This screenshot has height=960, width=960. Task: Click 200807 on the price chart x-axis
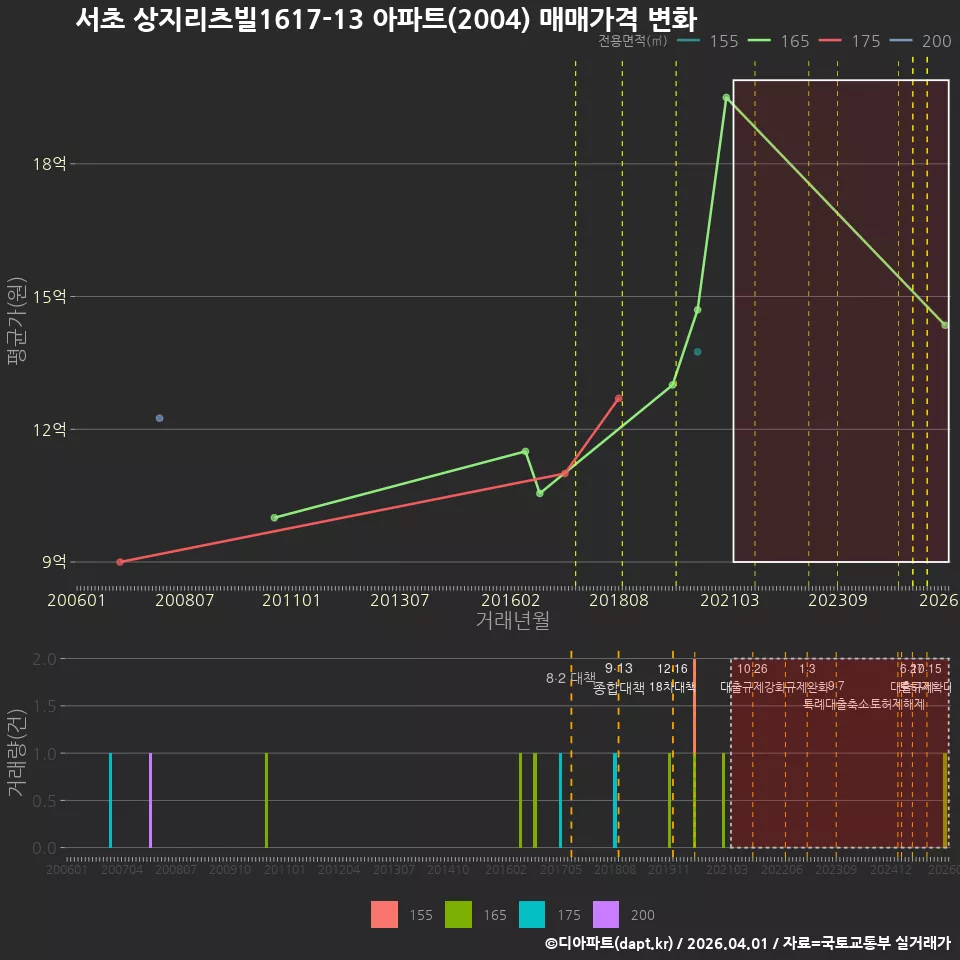pos(184,600)
